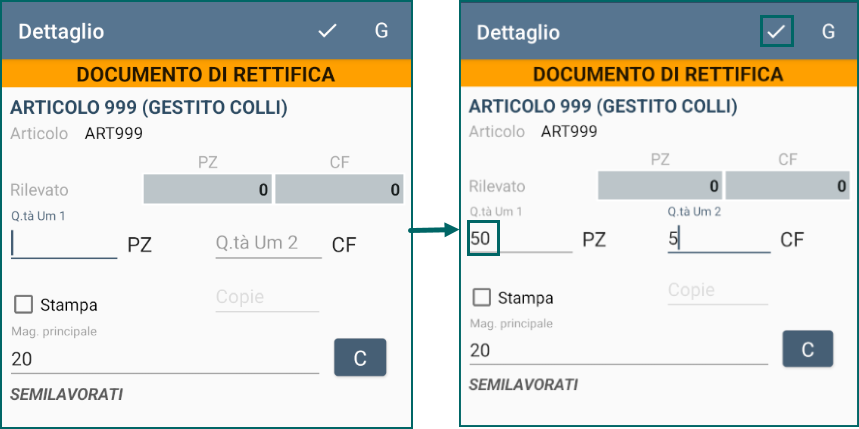Click Mag. principale field on right screen
The image size is (859, 429).
click(619, 351)
